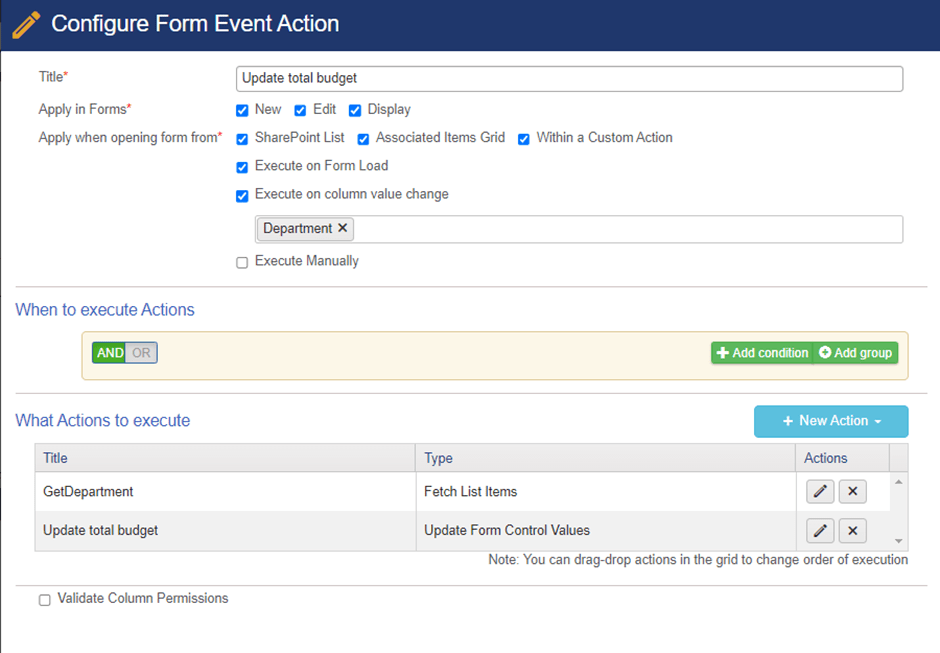Click the actions grid scroll down arrow

point(899,540)
